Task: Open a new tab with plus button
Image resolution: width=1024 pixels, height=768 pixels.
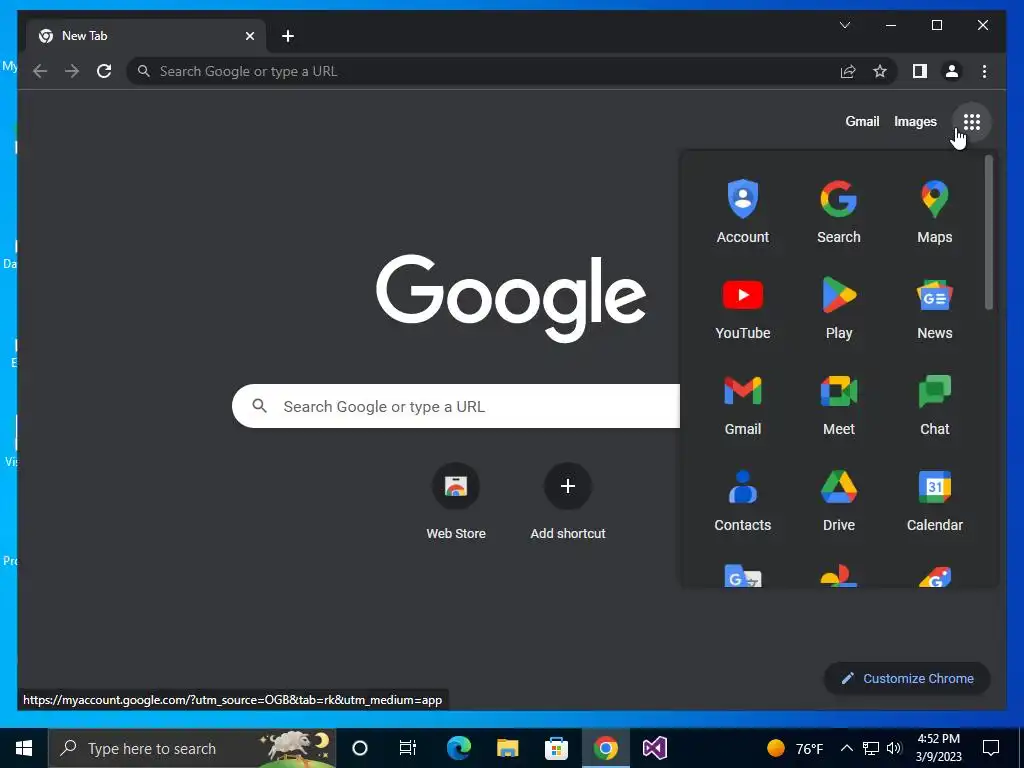Action: point(288,36)
